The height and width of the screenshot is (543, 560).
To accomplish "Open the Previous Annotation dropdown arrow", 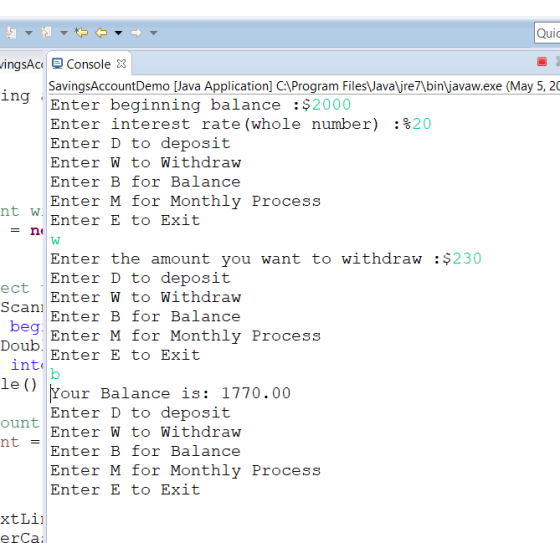I will pos(64,33).
